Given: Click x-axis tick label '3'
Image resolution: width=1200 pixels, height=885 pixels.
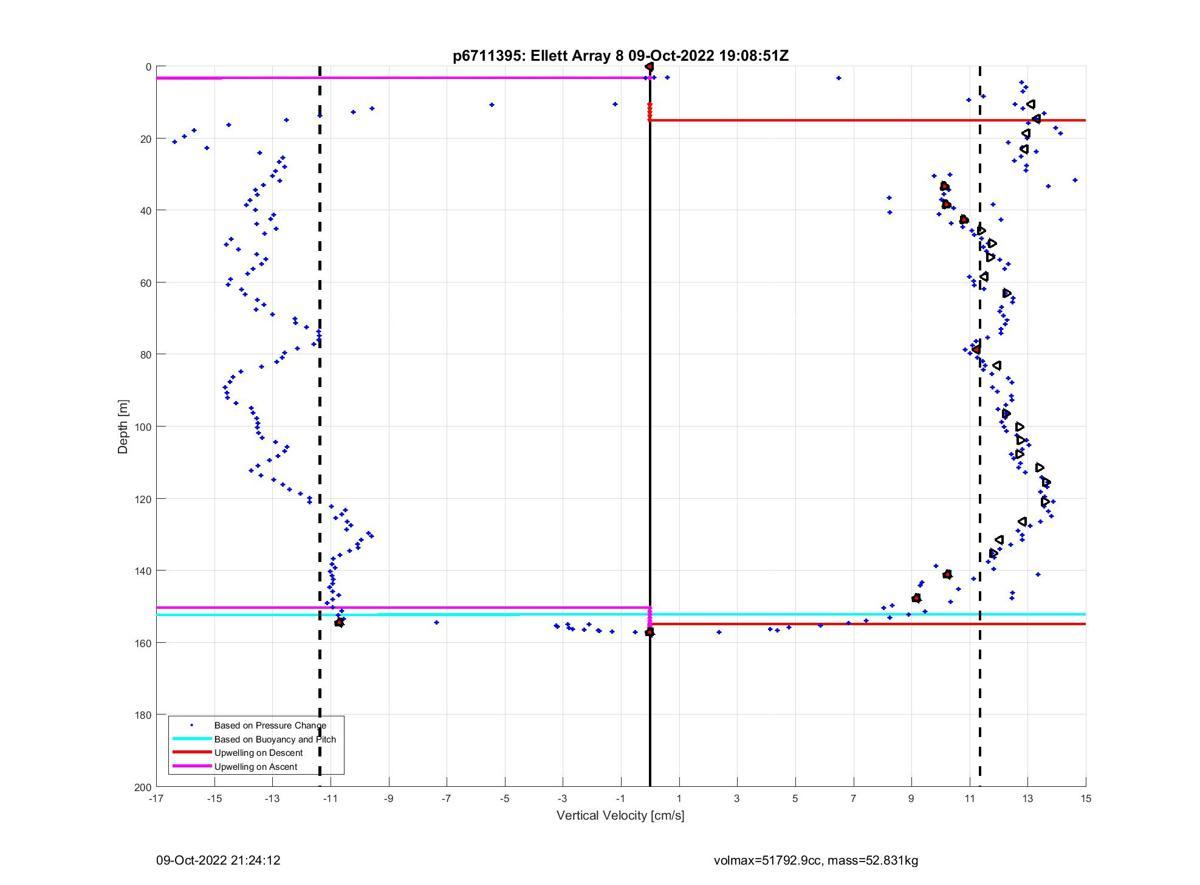Looking at the screenshot, I should 737,798.
